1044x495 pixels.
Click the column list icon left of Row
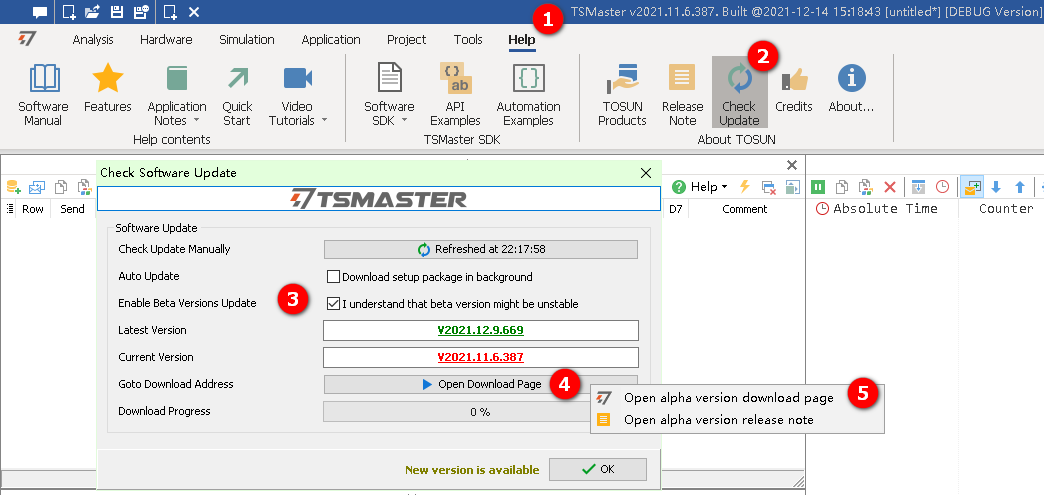coord(9,209)
